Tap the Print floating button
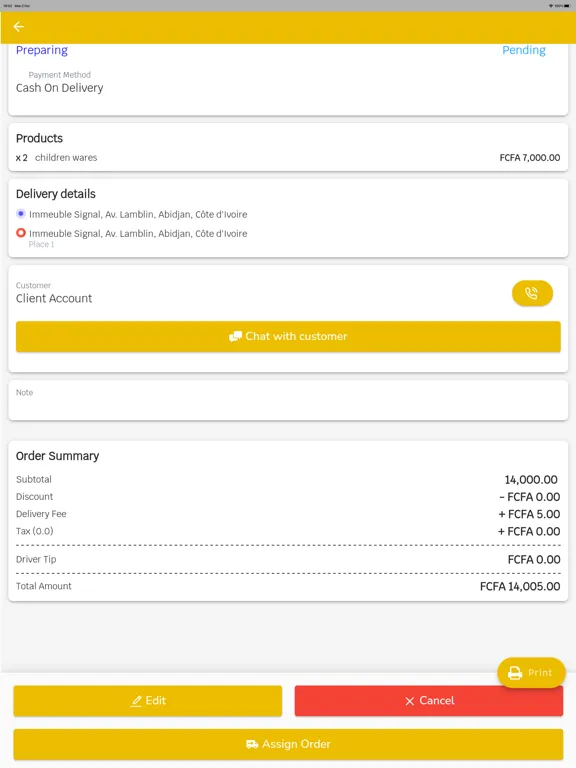The width and height of the screenshot is (576, 768). pos(531,673)
